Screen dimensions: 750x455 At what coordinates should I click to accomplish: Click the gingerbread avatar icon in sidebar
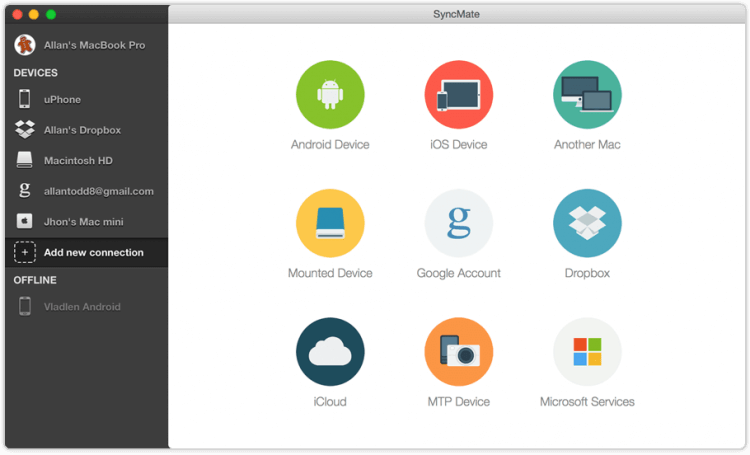coord(25,45)
